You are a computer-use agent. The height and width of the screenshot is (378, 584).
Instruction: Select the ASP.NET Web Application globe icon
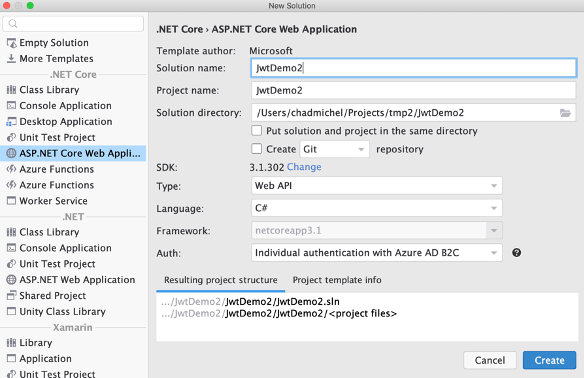point(12,279)
